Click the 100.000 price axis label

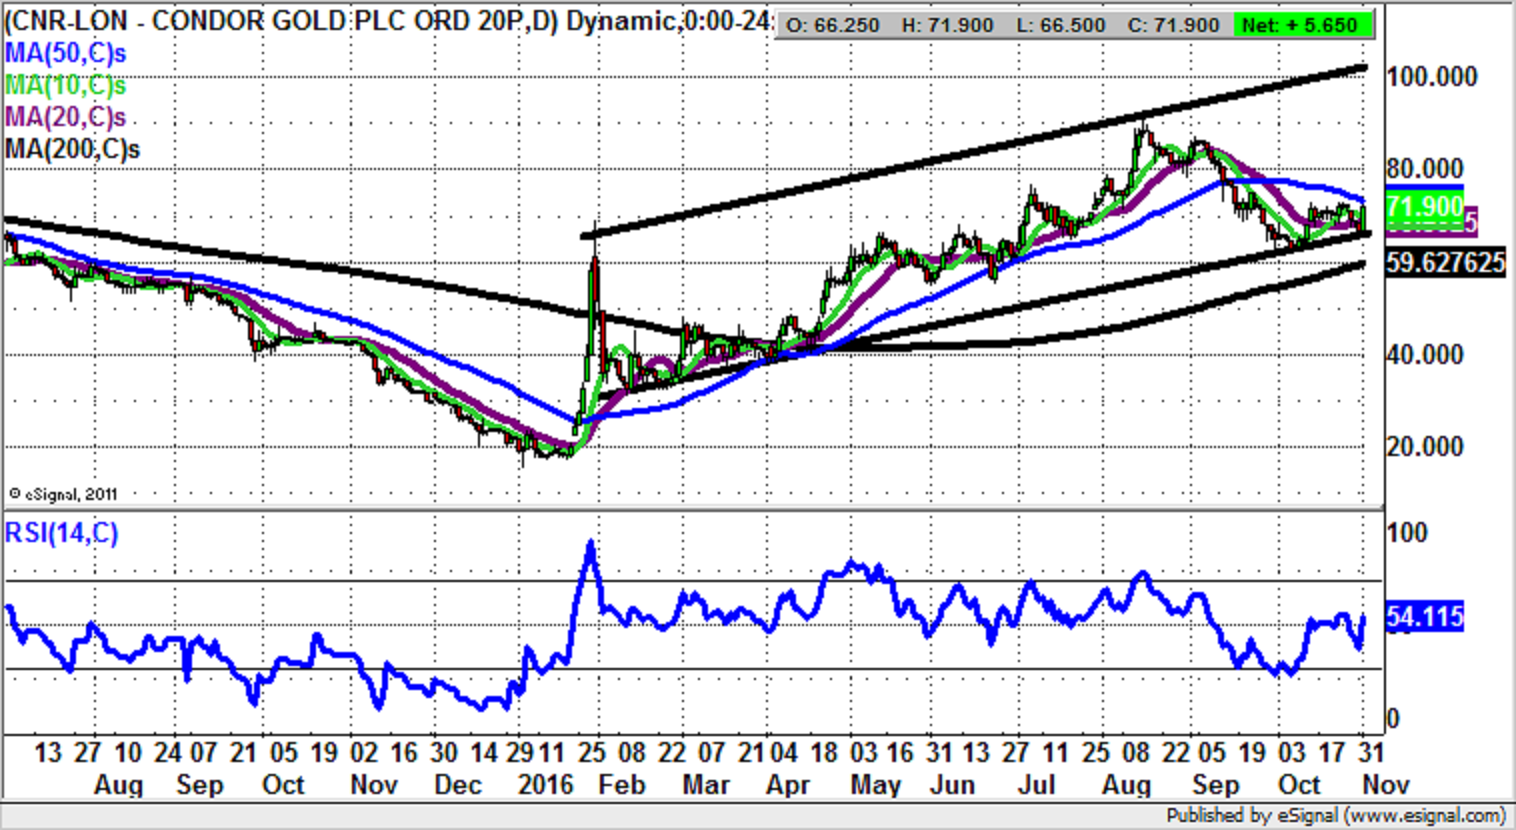[1432, 77]
